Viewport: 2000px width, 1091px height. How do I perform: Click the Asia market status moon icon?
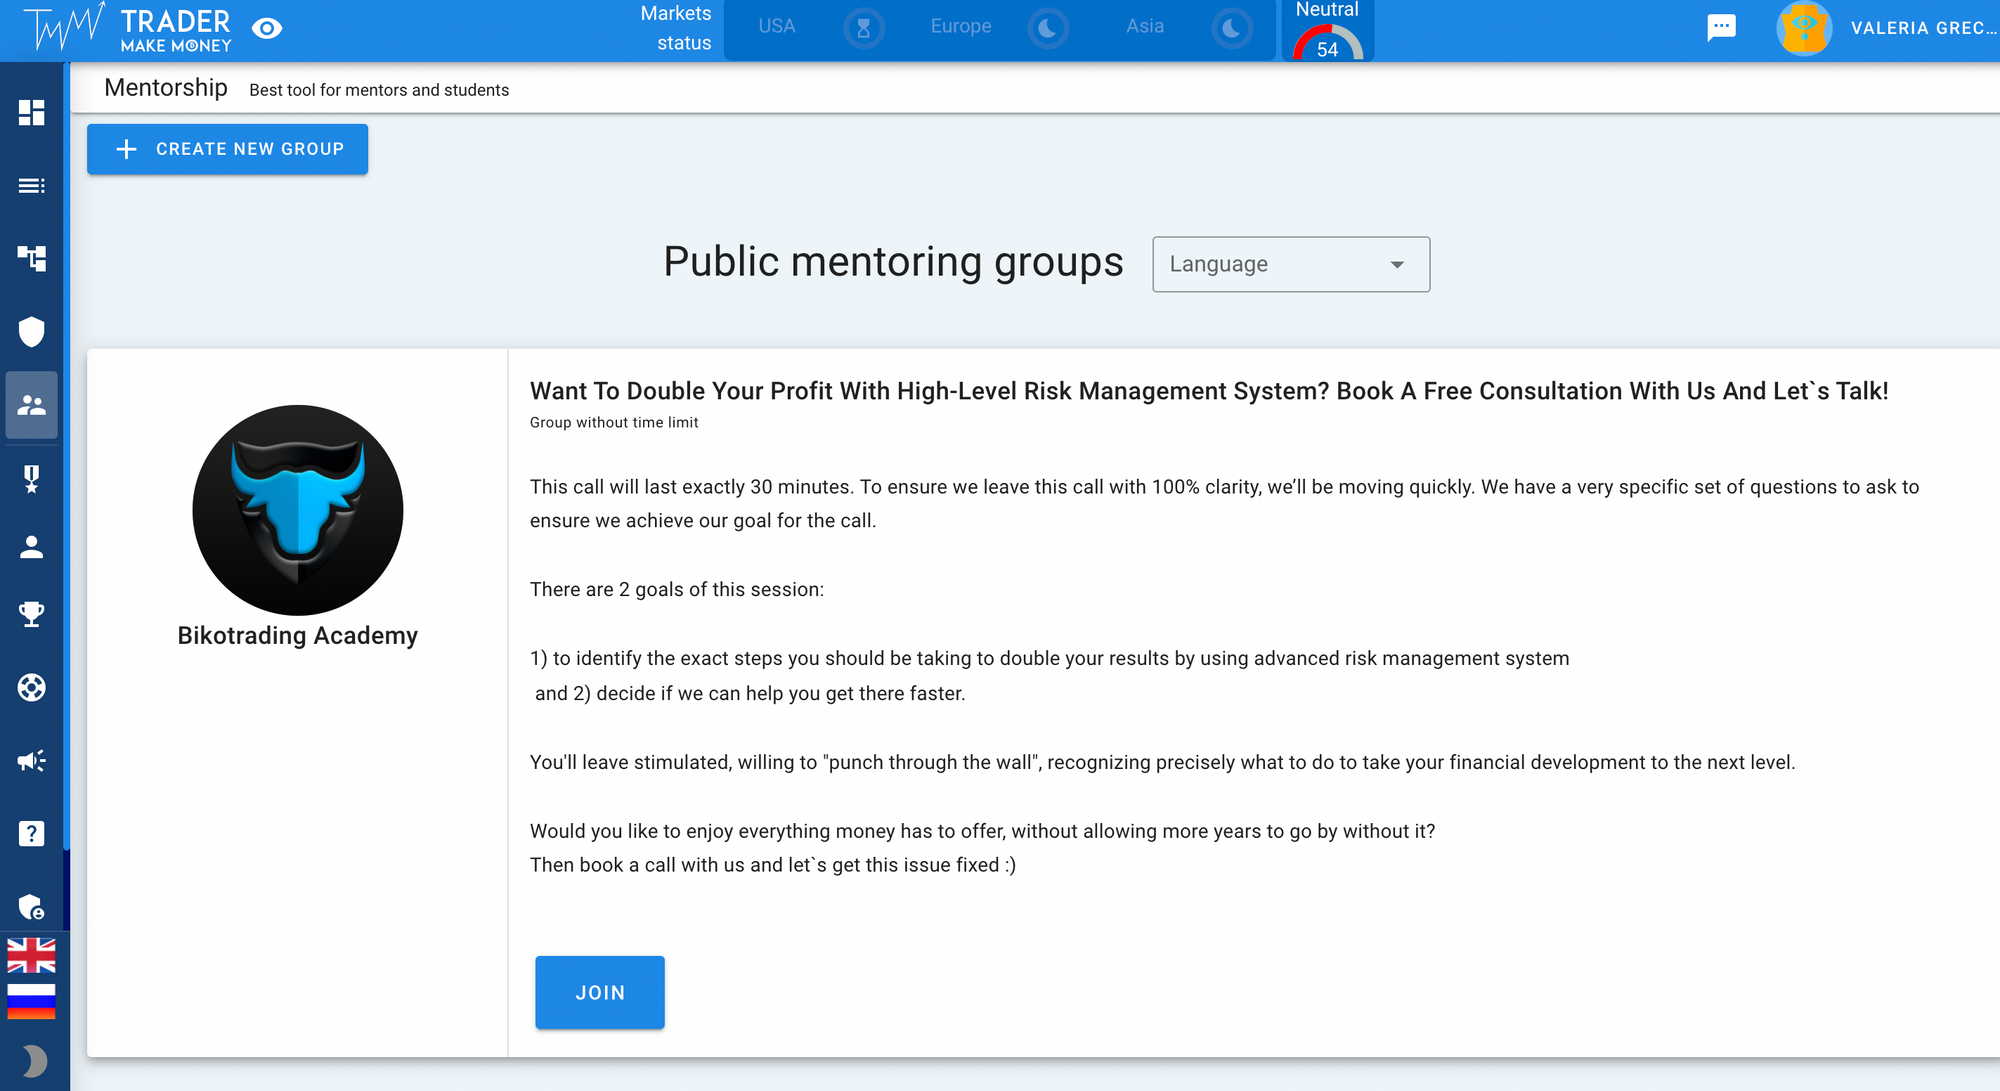coord(1232,28)
